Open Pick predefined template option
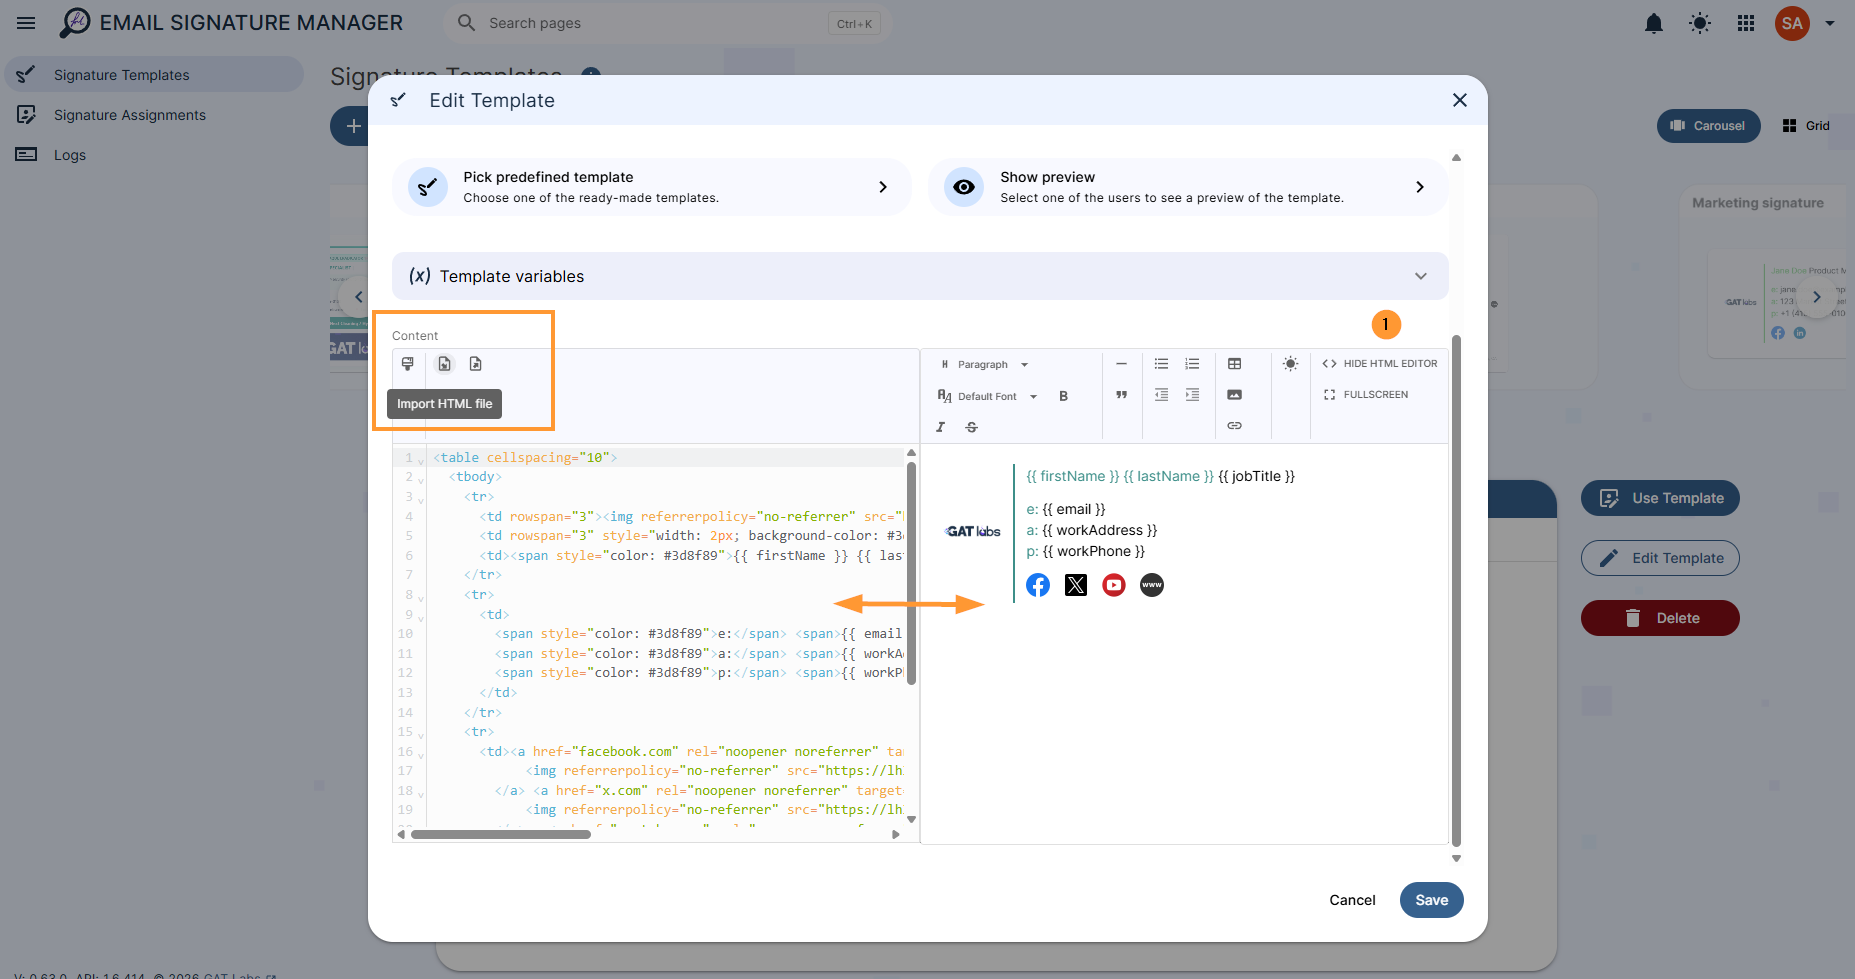This screenshot has width=1855, height=979. pyautogui.click(x=652, y=187)
